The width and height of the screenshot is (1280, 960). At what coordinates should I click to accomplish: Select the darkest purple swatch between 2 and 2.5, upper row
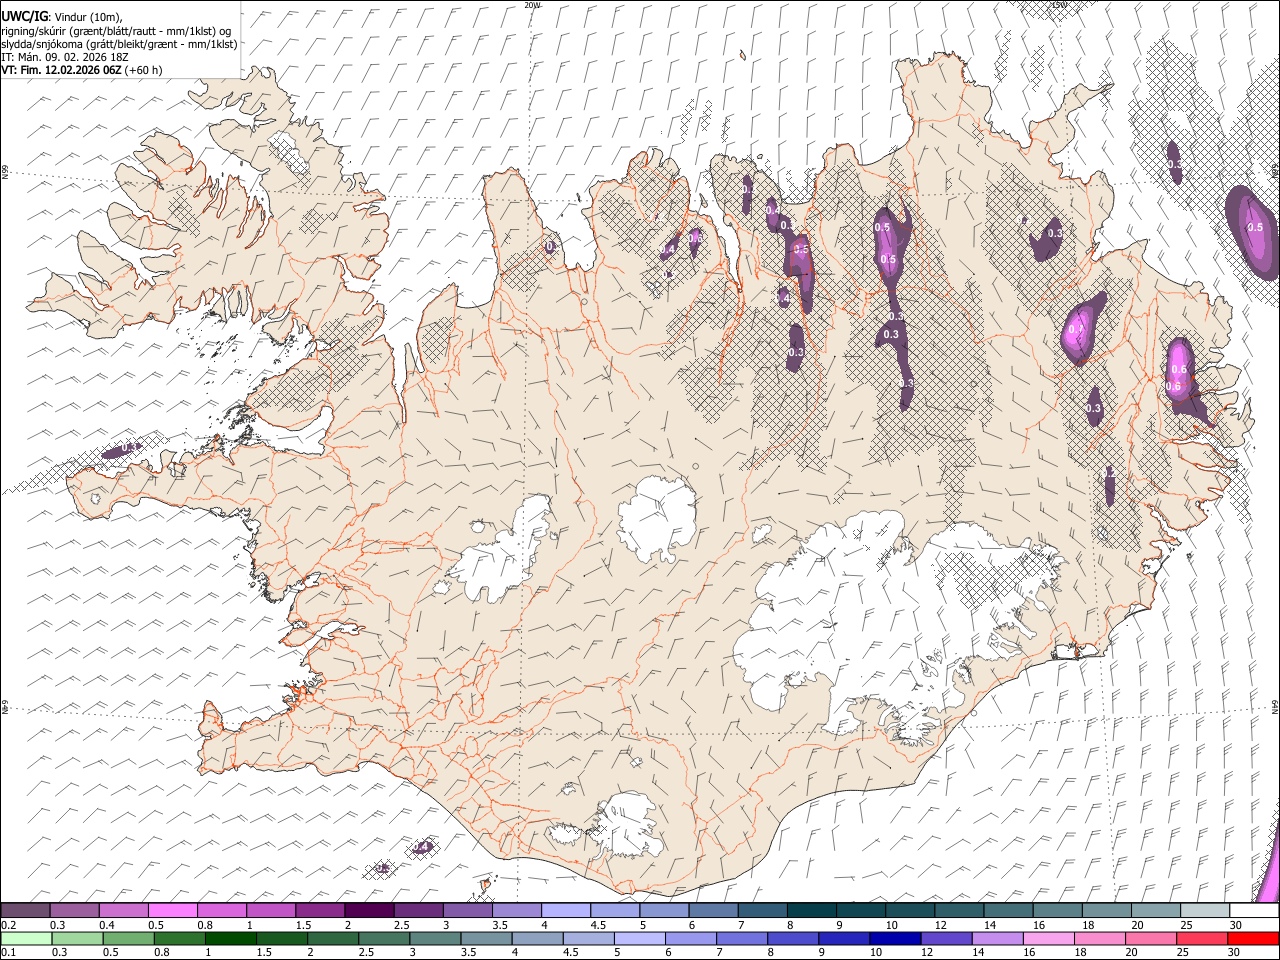[369, 911]
